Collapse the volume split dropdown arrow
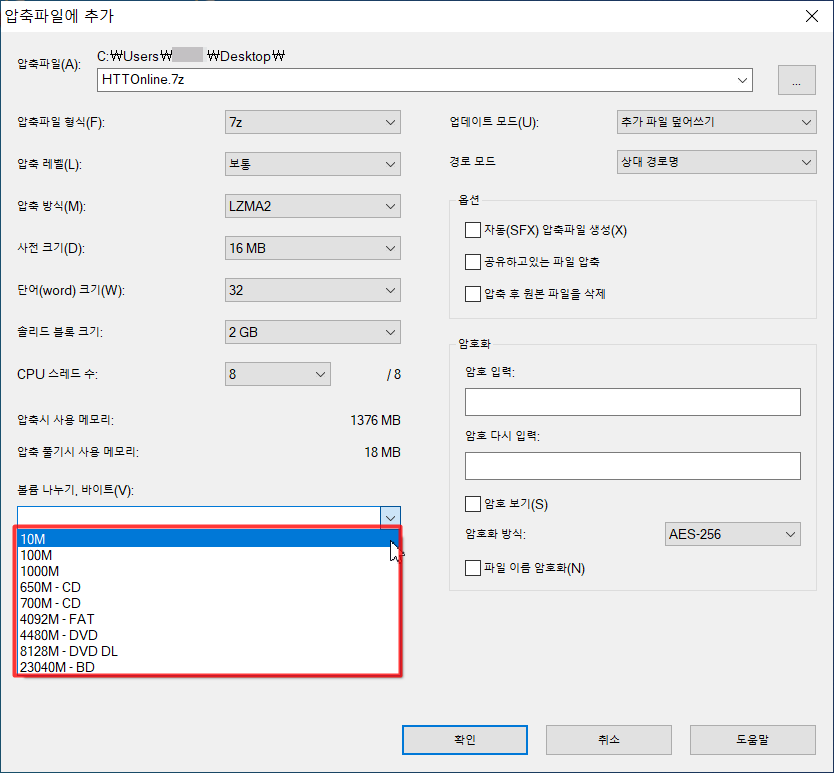 point(390,518)
